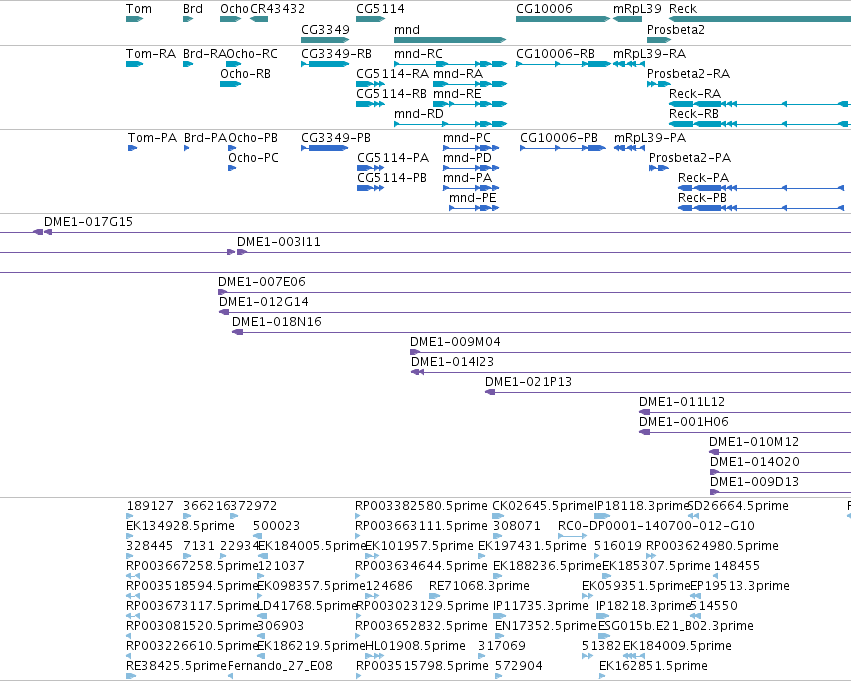Click the Reck gene label
Screen dimensions: 851x681
pos(683,9)
